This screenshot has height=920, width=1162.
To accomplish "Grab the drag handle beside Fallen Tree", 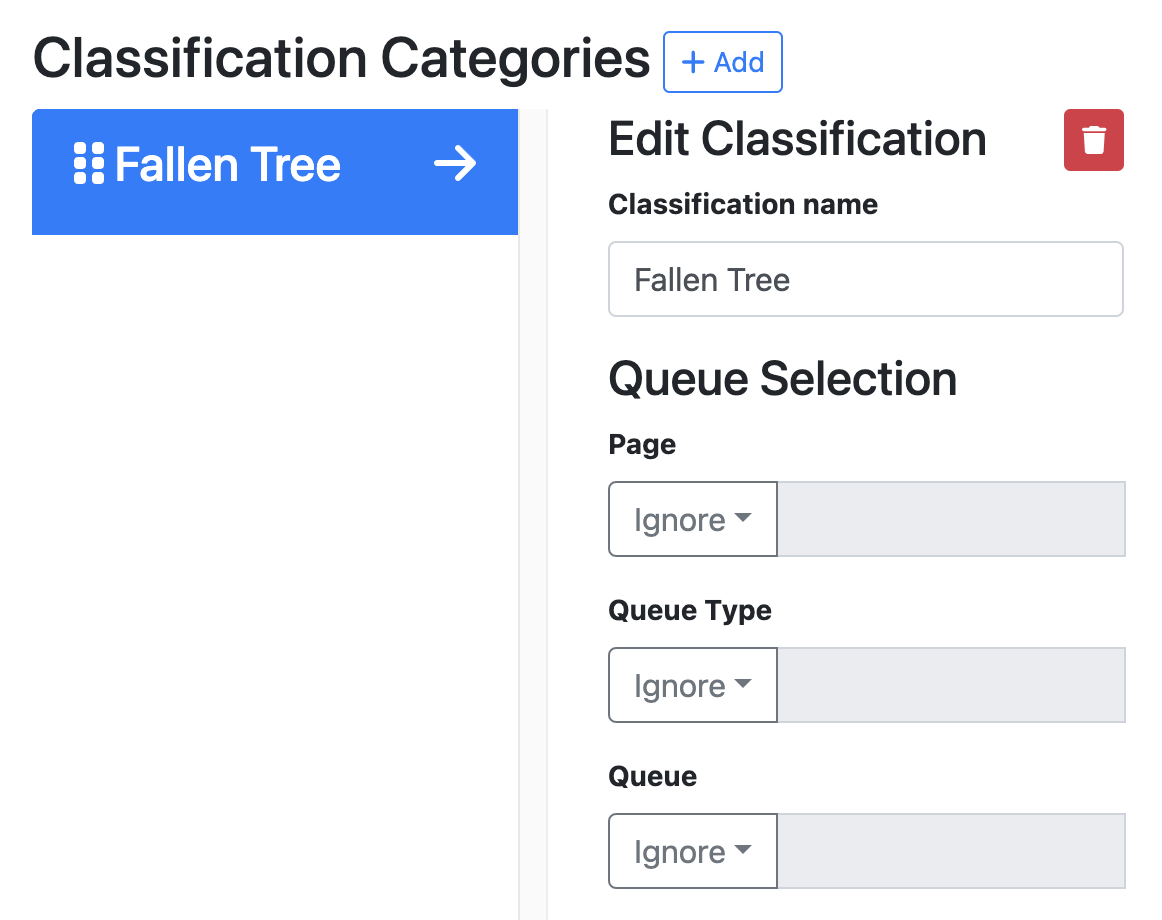I will pos(89,164).
